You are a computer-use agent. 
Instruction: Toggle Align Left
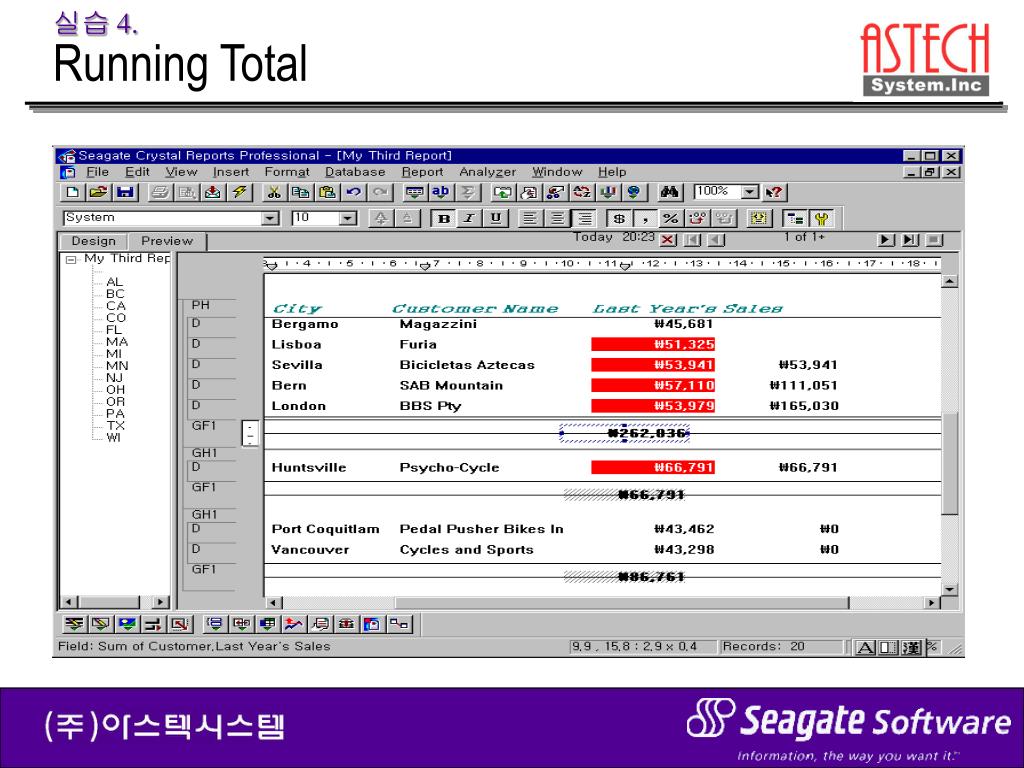click(x=530, y=219)
